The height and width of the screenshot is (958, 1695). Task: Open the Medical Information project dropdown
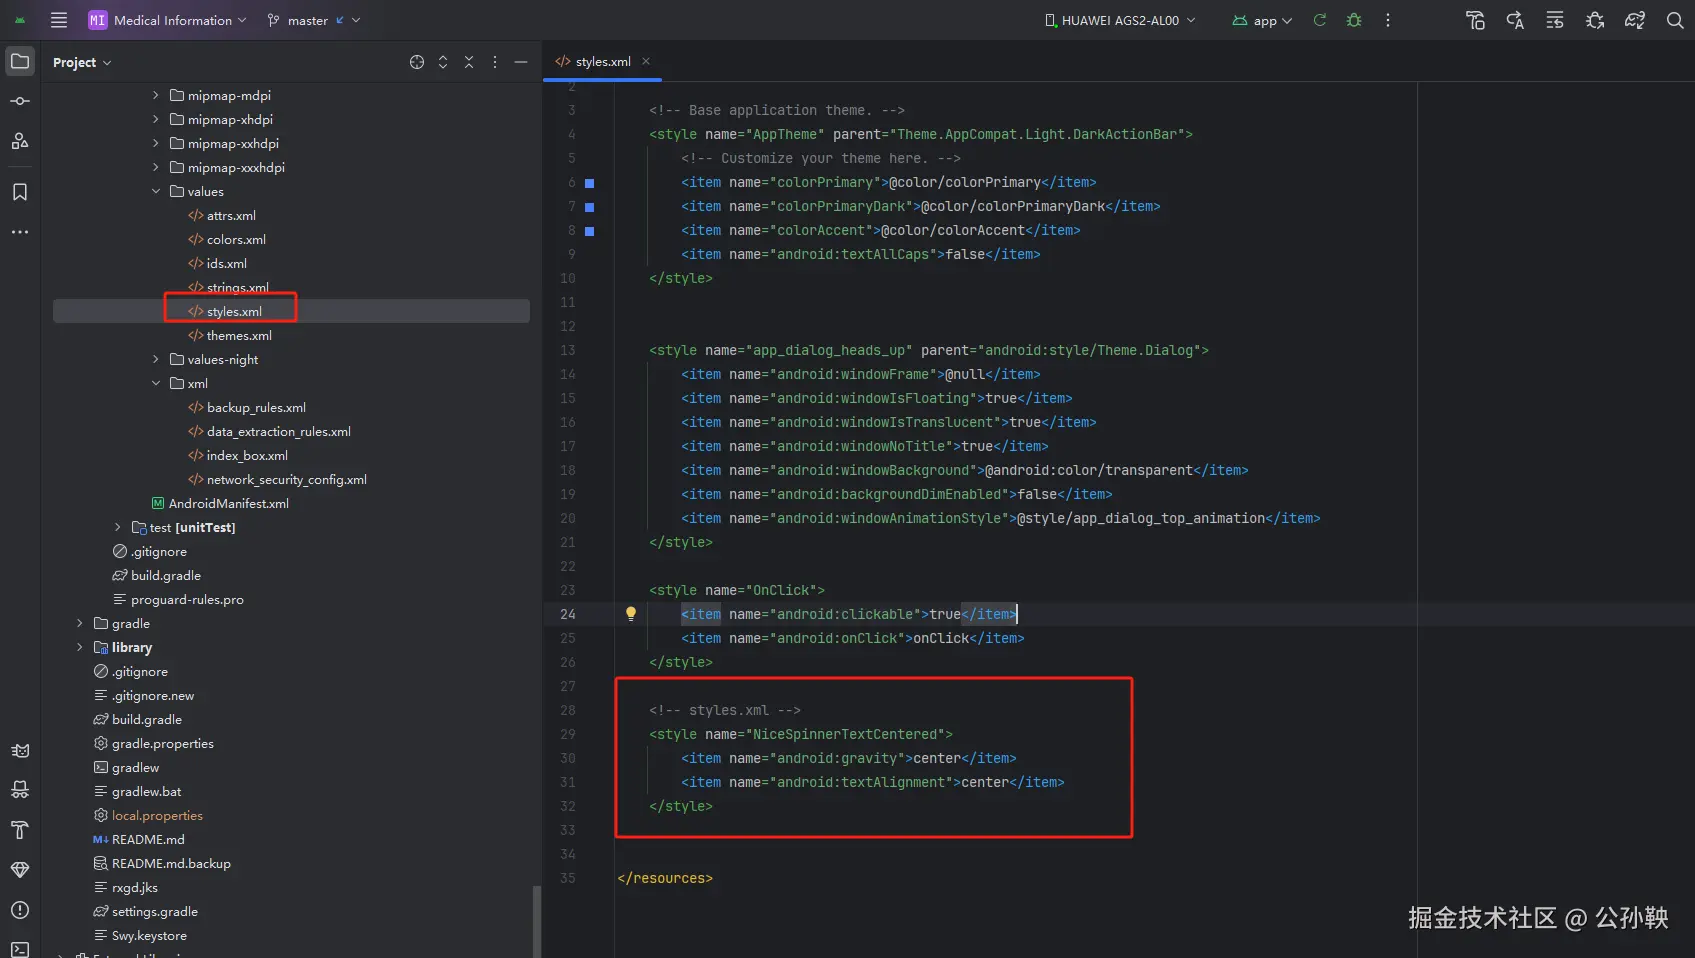167,20
